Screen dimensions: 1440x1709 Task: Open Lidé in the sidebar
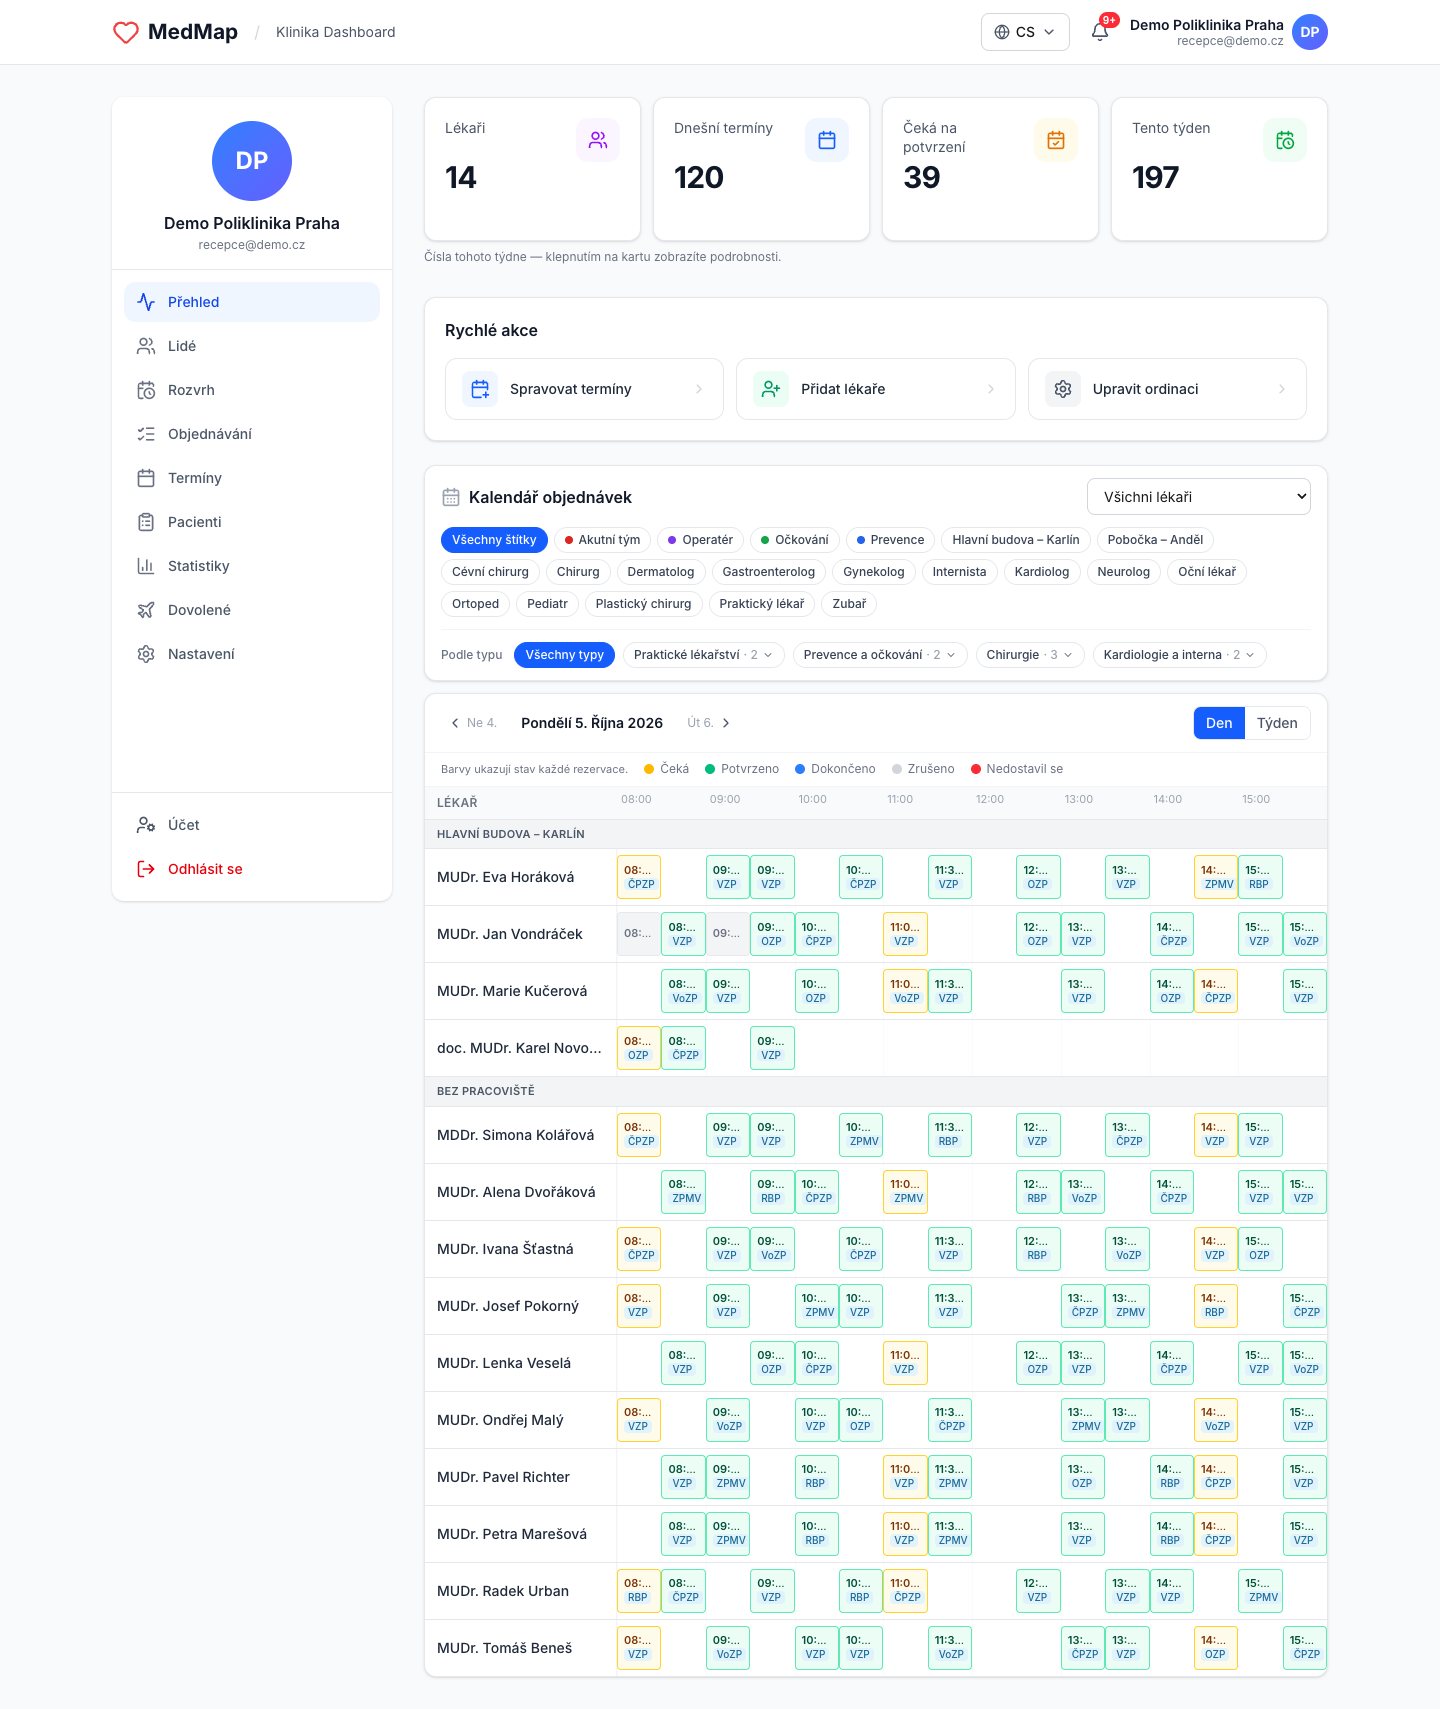point(252,346)
